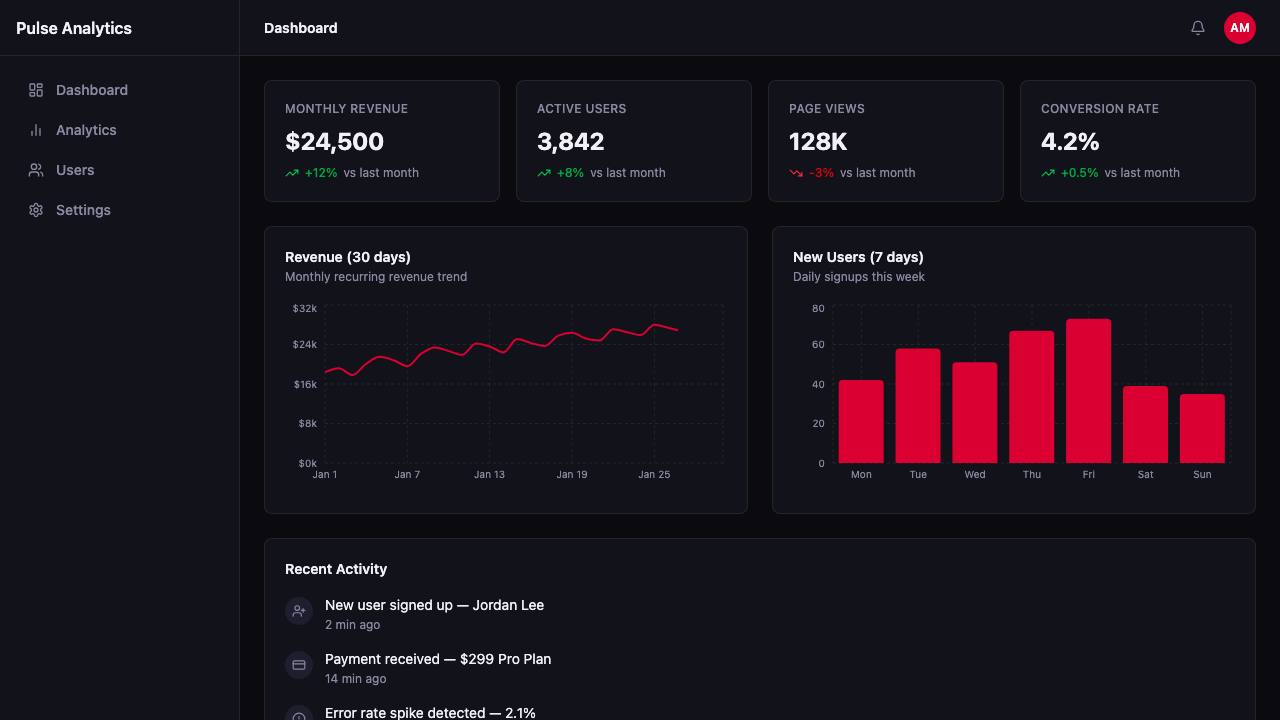Screen dimensions: 1280x720
Task: Click the Users people icon in sidebar
Action: (x=36, y=170)
